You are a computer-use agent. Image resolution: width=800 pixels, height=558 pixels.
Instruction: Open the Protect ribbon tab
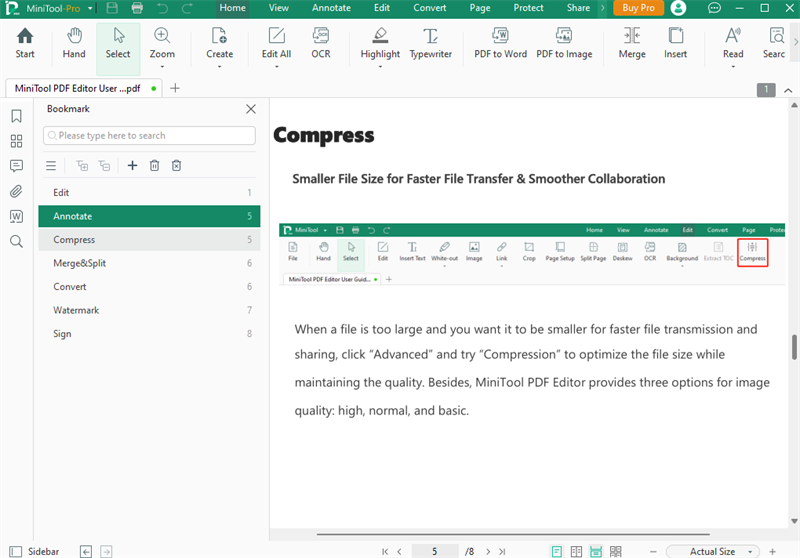[x=529, y=8]
